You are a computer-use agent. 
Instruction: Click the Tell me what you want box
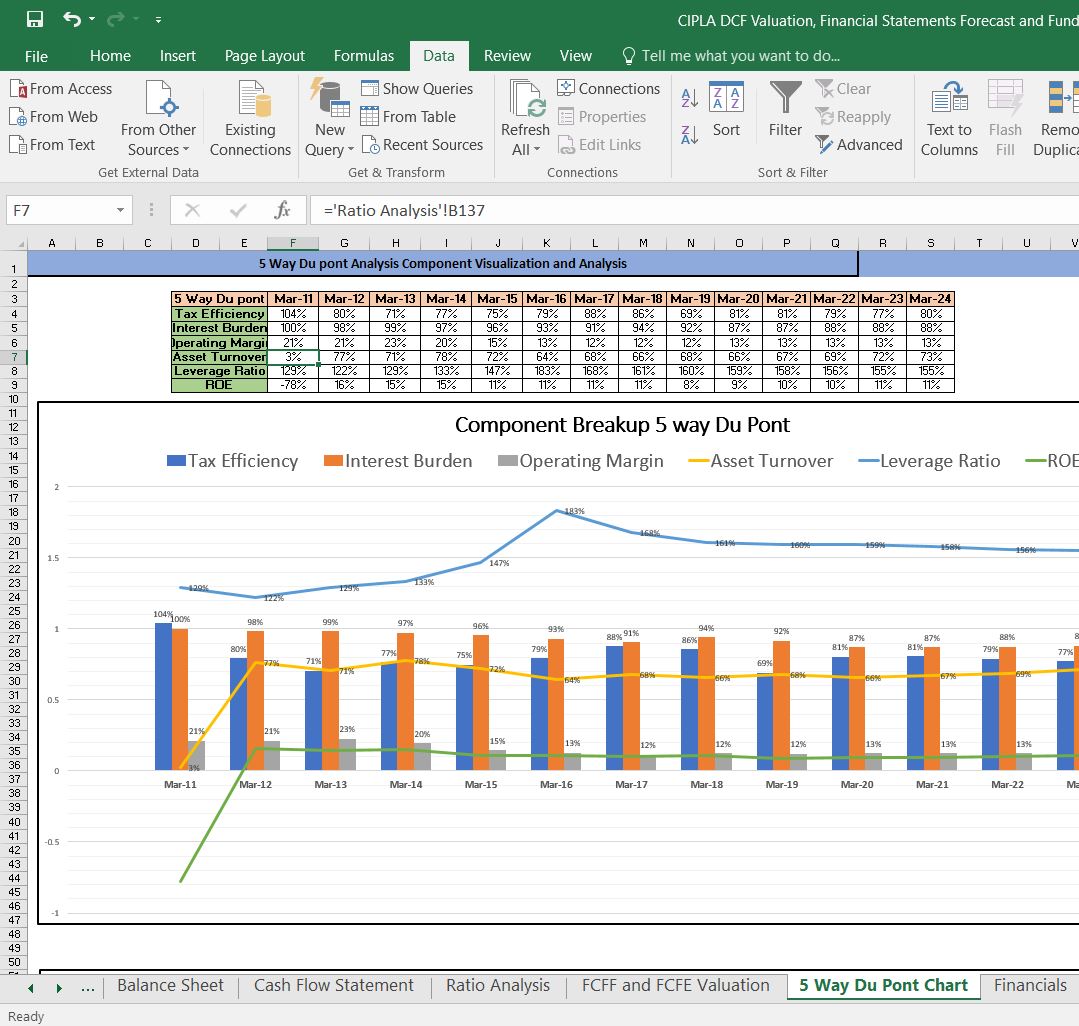[731, 56]
